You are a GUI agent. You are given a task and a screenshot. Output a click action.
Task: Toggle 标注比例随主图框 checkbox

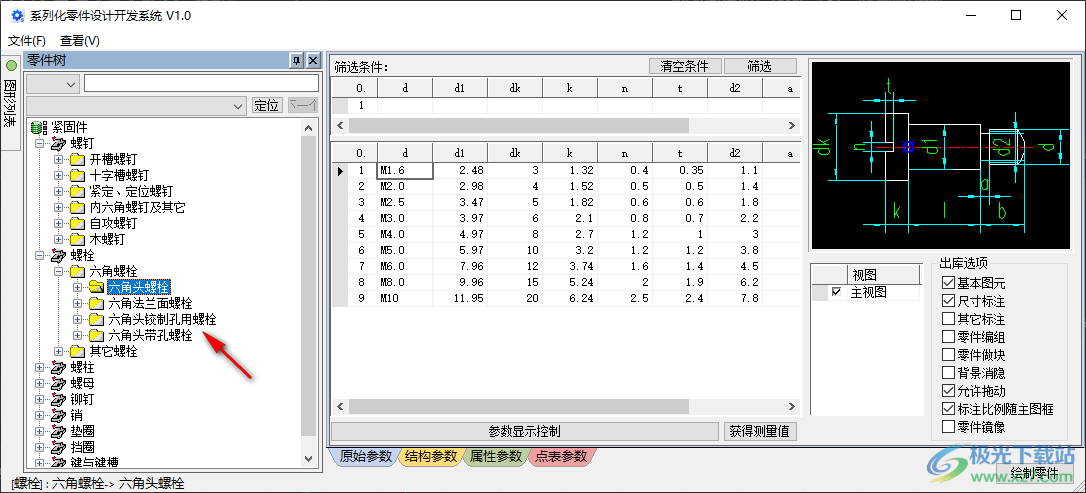[x=948, y=409]
